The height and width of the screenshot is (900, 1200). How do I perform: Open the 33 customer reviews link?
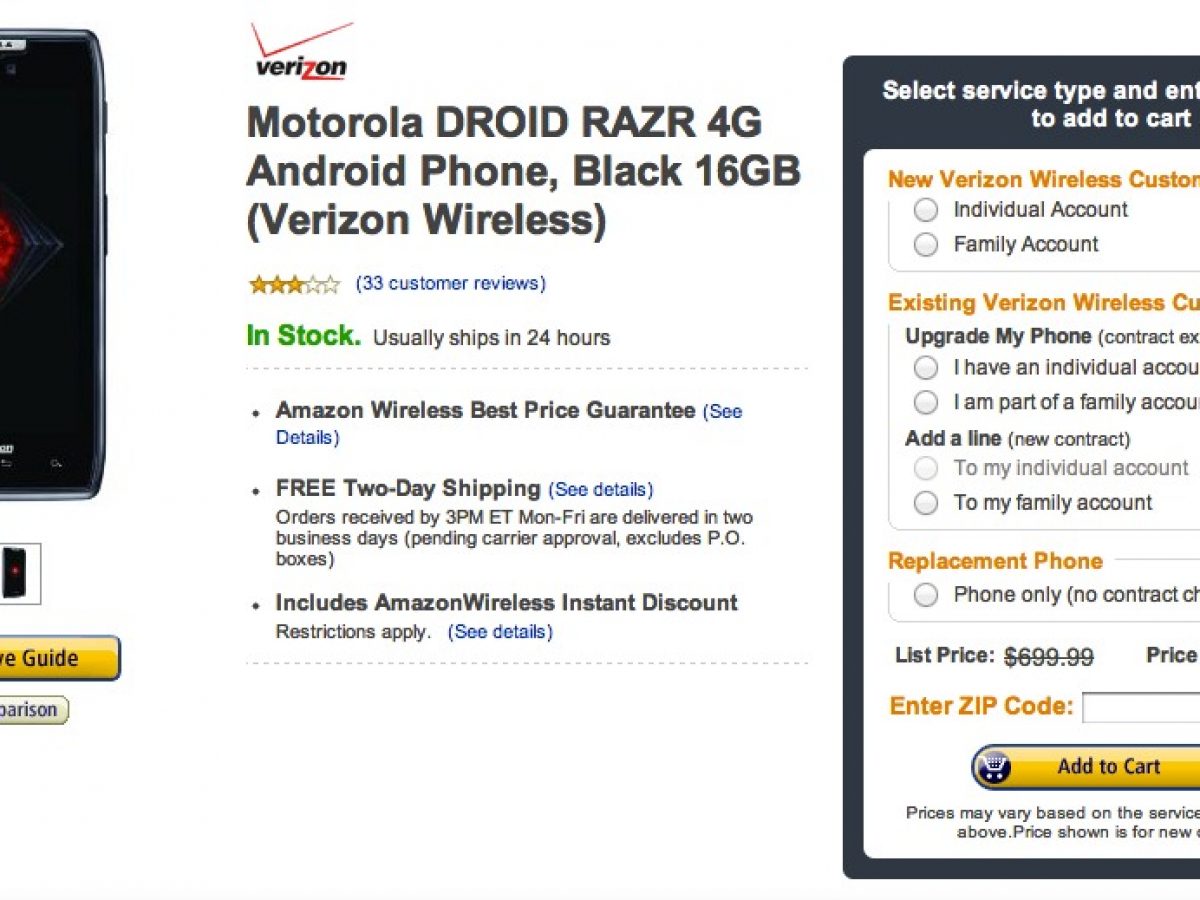450,283
